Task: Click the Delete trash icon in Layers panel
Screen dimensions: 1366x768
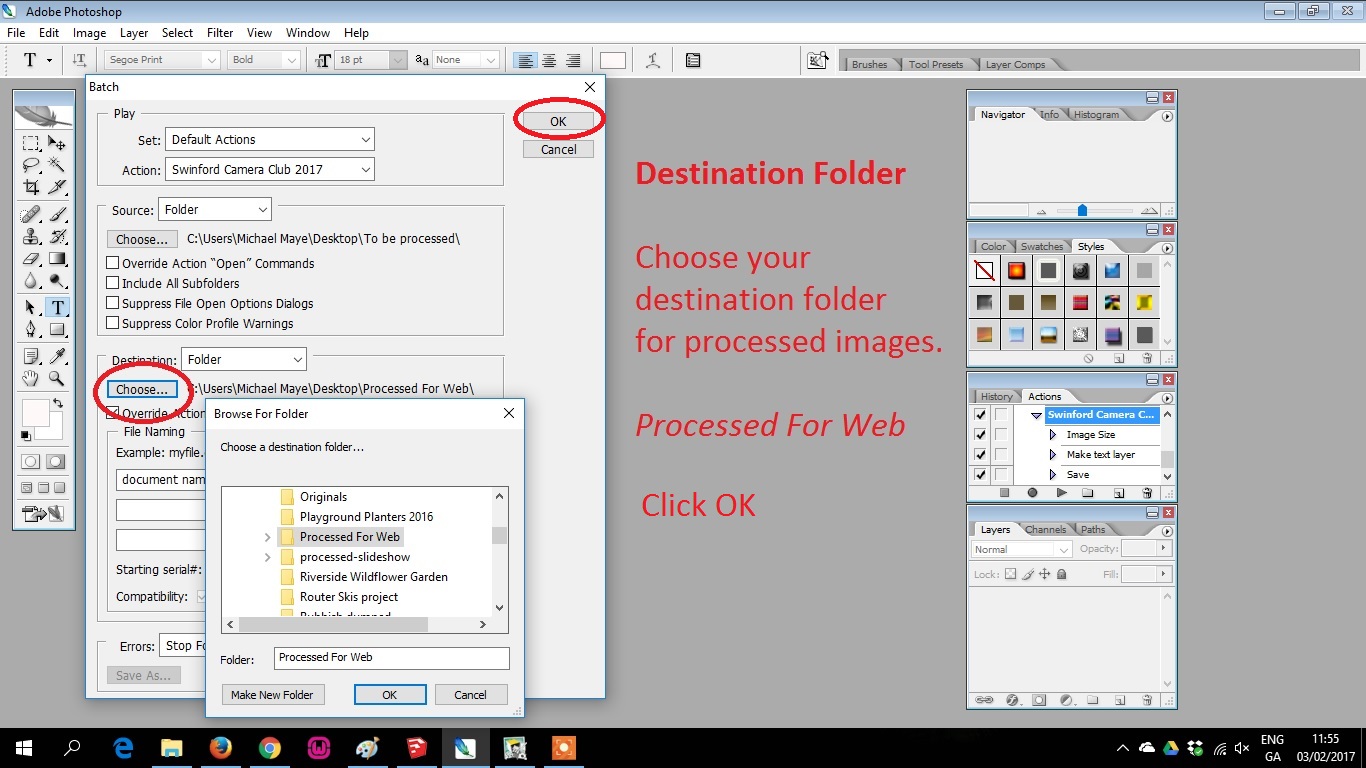Action: [x=1147, y=700]
